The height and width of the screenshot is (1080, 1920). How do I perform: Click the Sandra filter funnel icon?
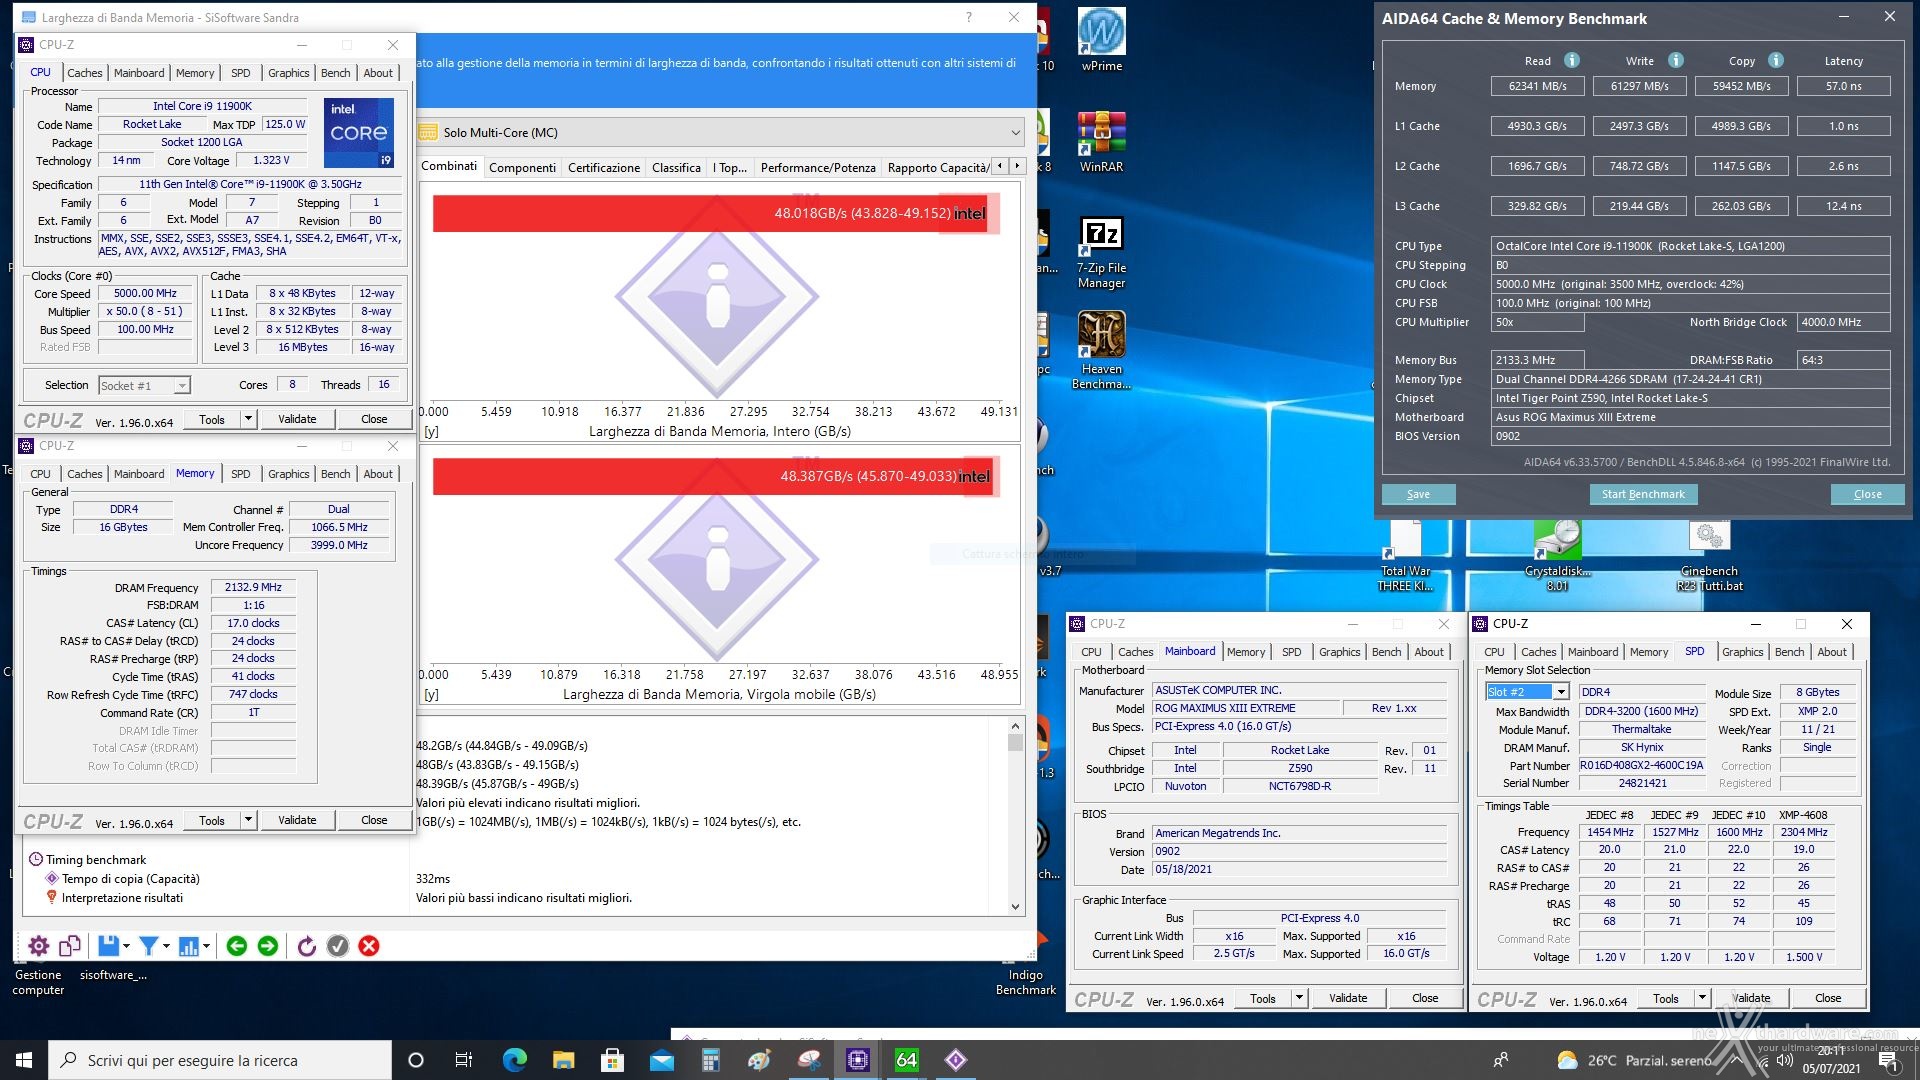pyautogui.click(x=149, y=946)
